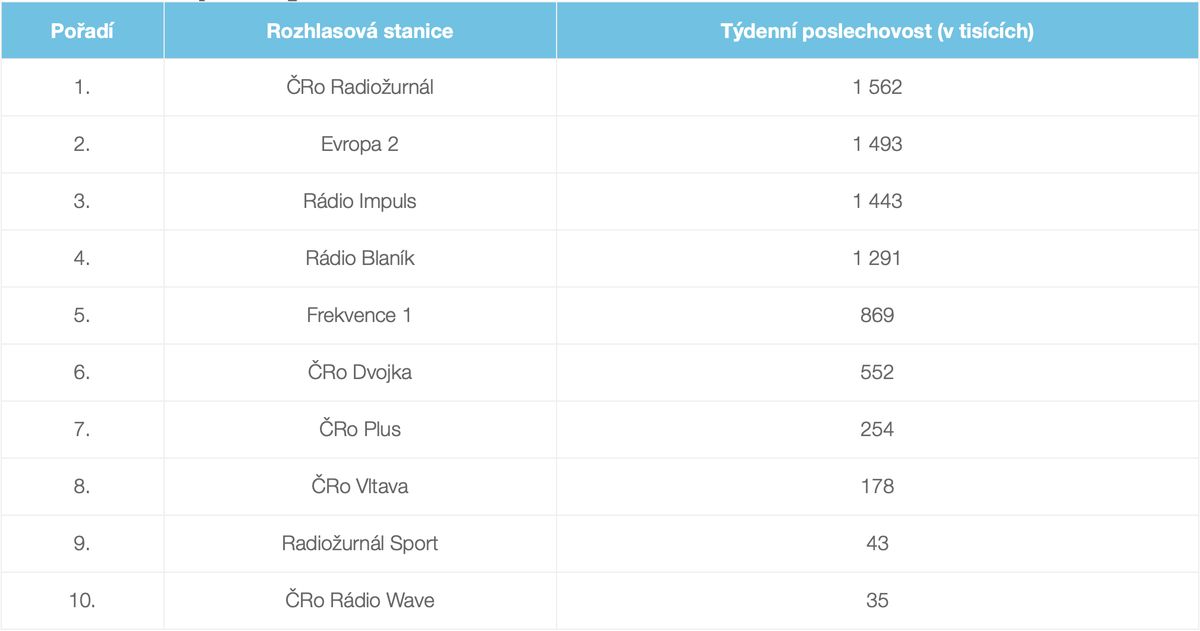1200x631 pixels.
Task: Click the 869 listenership value
Action: click(x=877, y=315)
